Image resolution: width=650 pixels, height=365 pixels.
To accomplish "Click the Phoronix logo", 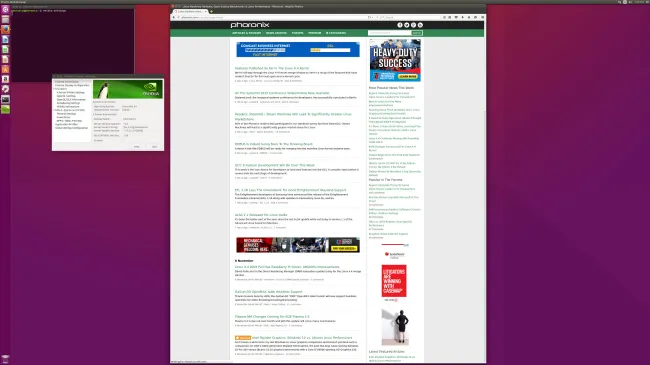I will point(250,25).
